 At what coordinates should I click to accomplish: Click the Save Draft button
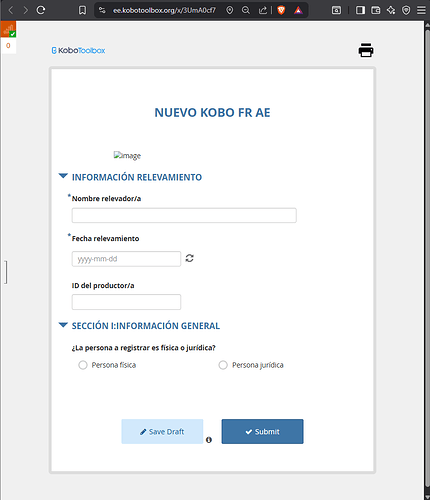[162, 431]
